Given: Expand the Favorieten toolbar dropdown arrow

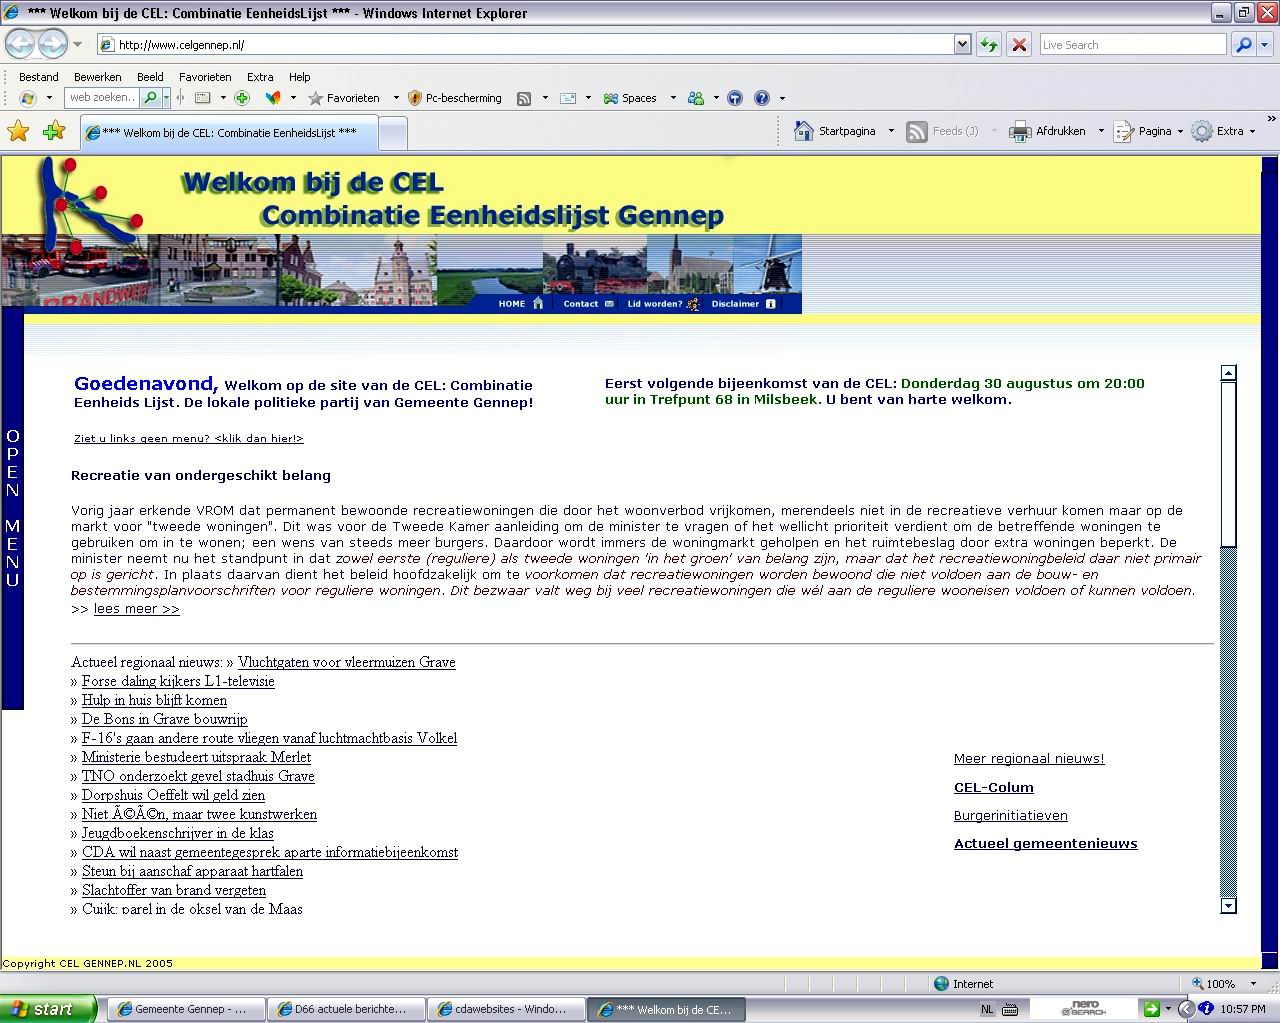Looking at the screenshot, I should [x=396, y=98].
